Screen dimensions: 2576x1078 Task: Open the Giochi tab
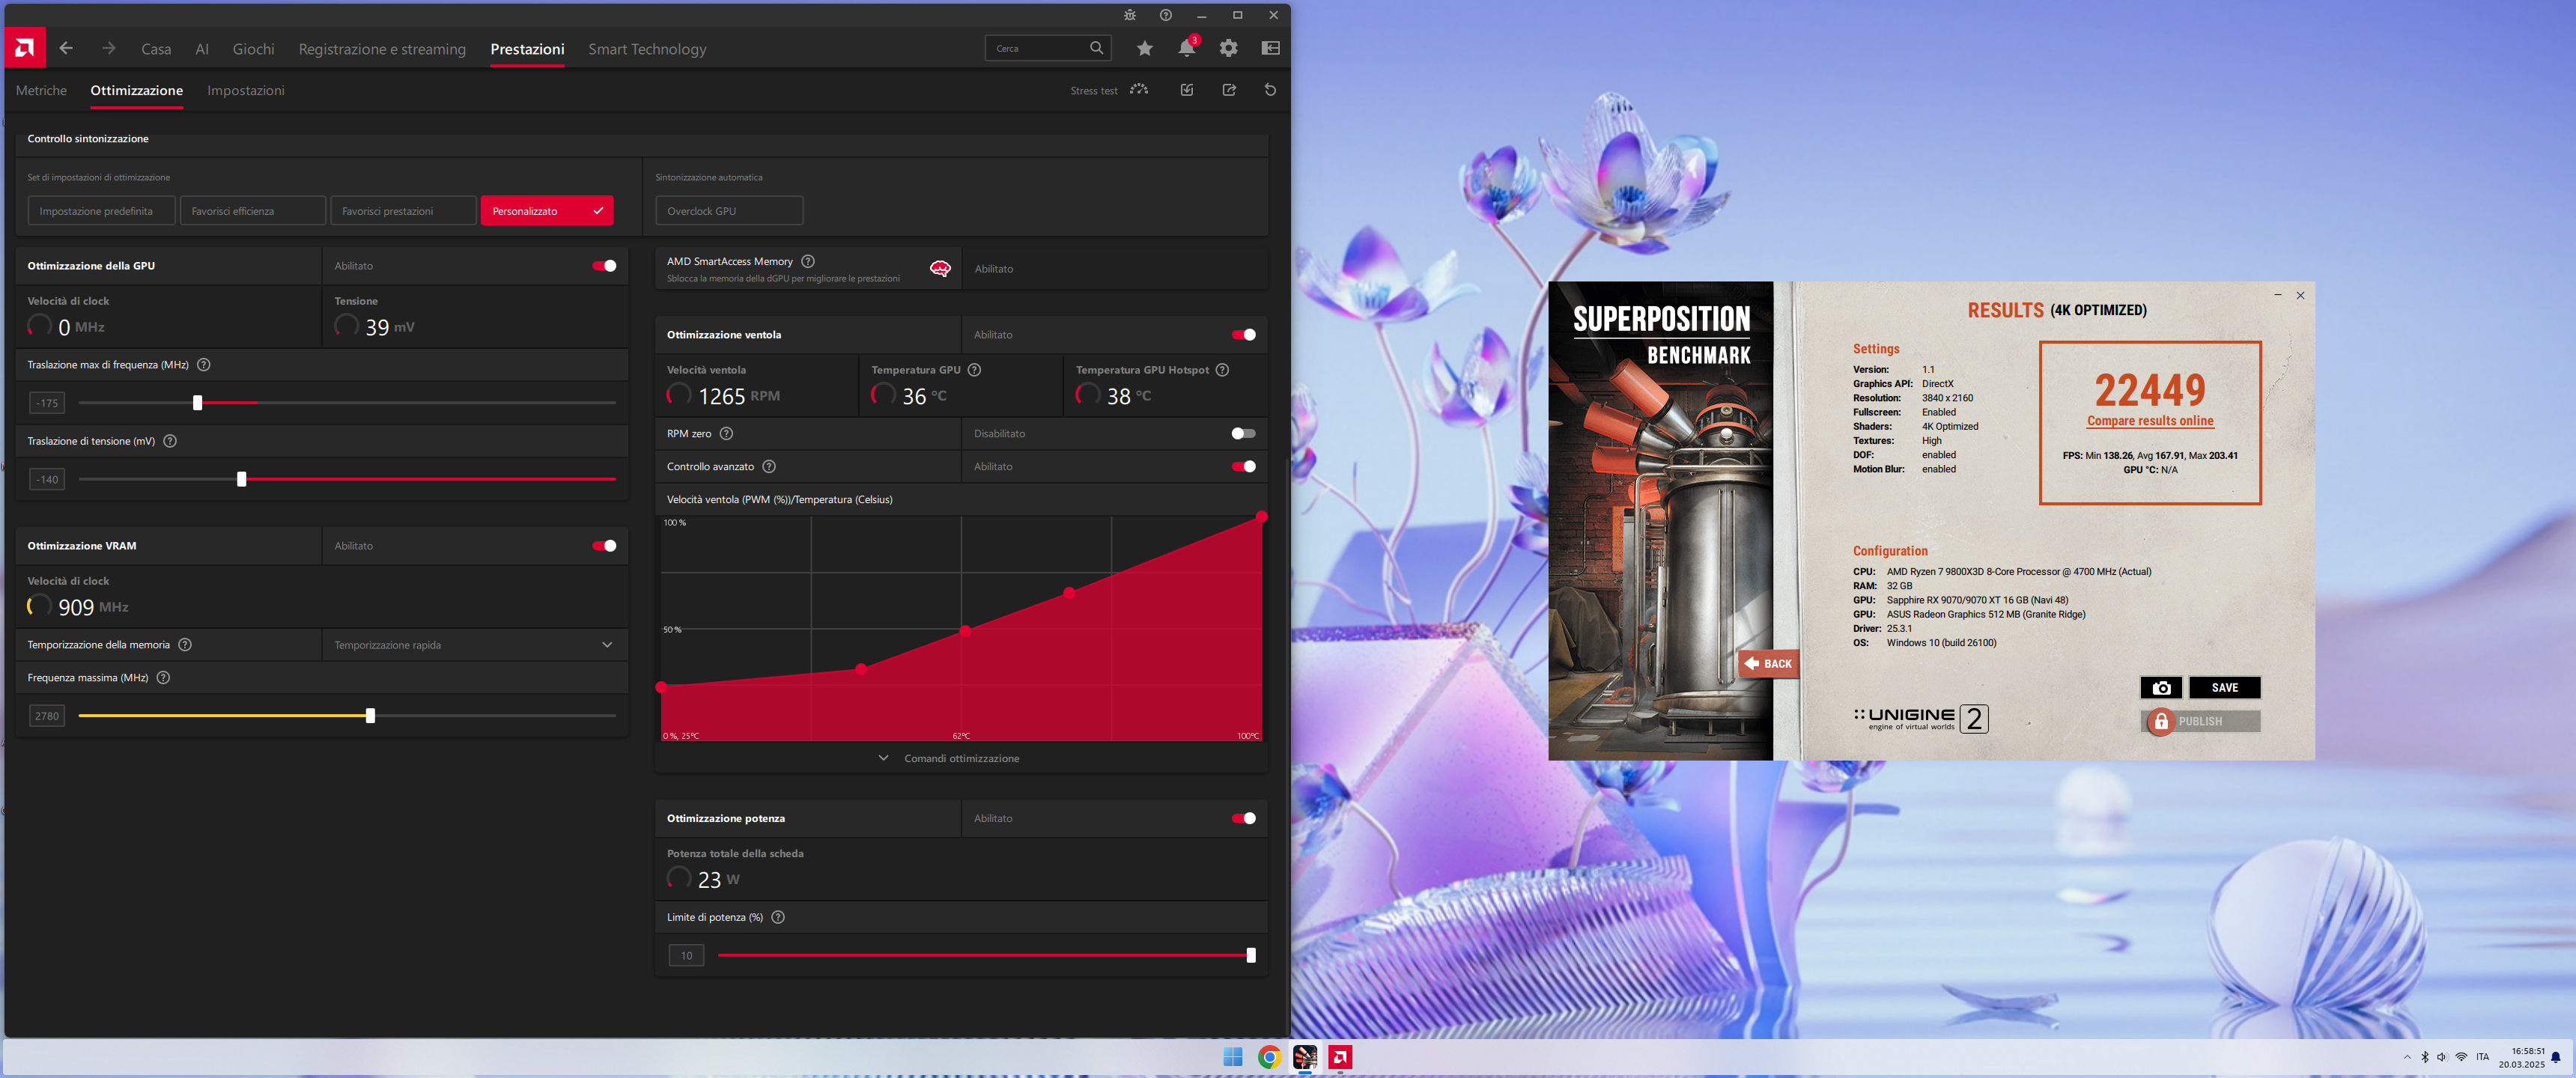[x=254, y=49]
